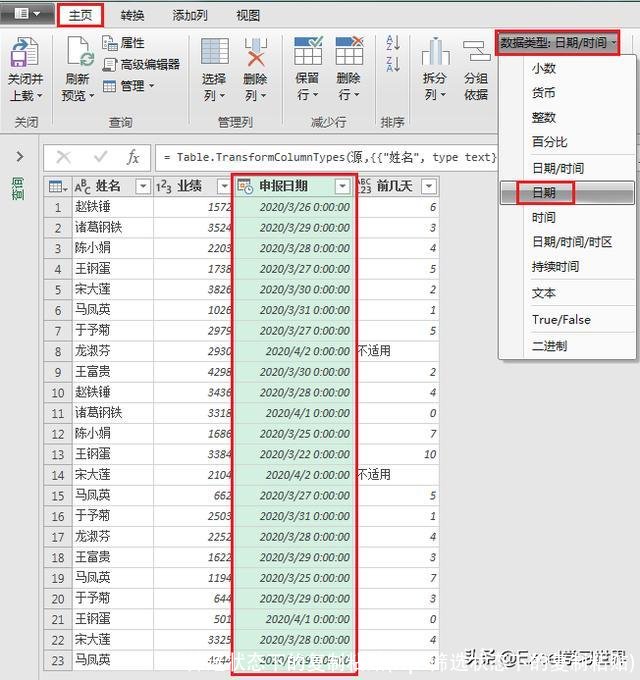Image resolution: width=640 pixels, height=680 pixels.
Task: Expand the 数据类型: 日期/时间 dropdown
Action: (558, 42)
